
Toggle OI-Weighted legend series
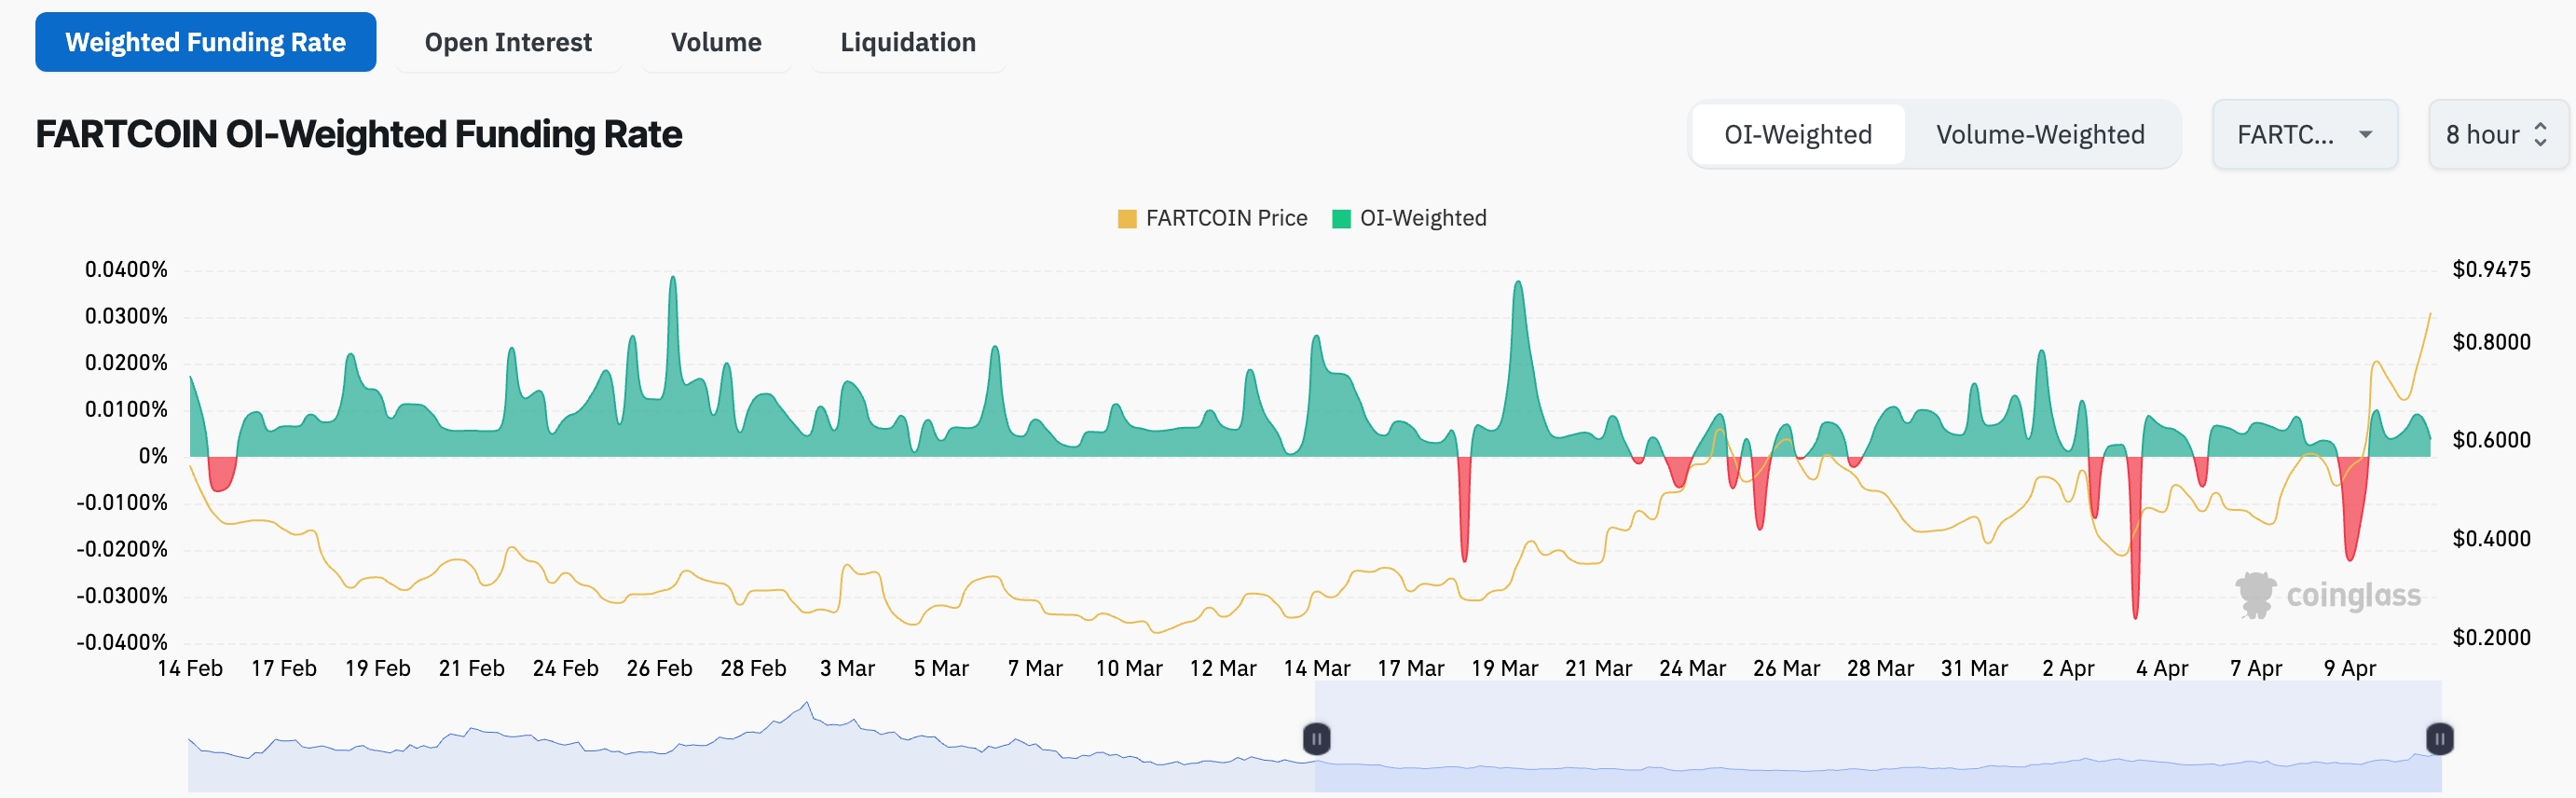coord(1409,218)
